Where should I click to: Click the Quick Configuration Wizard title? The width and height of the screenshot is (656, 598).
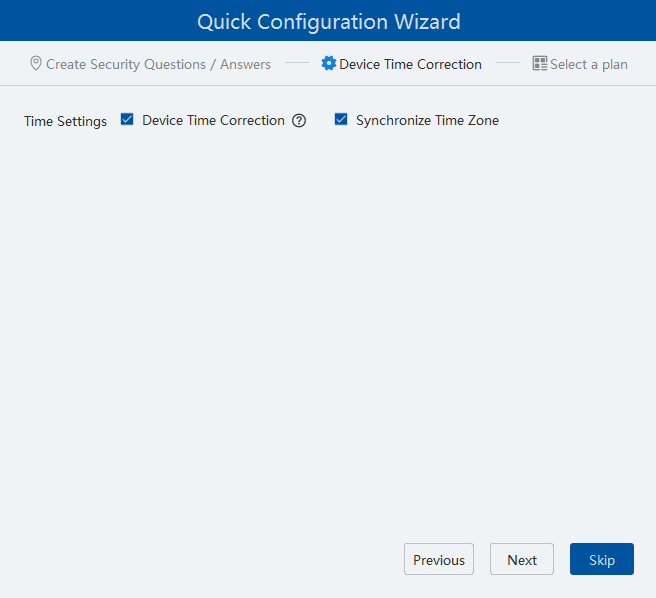tap(328, 21)
